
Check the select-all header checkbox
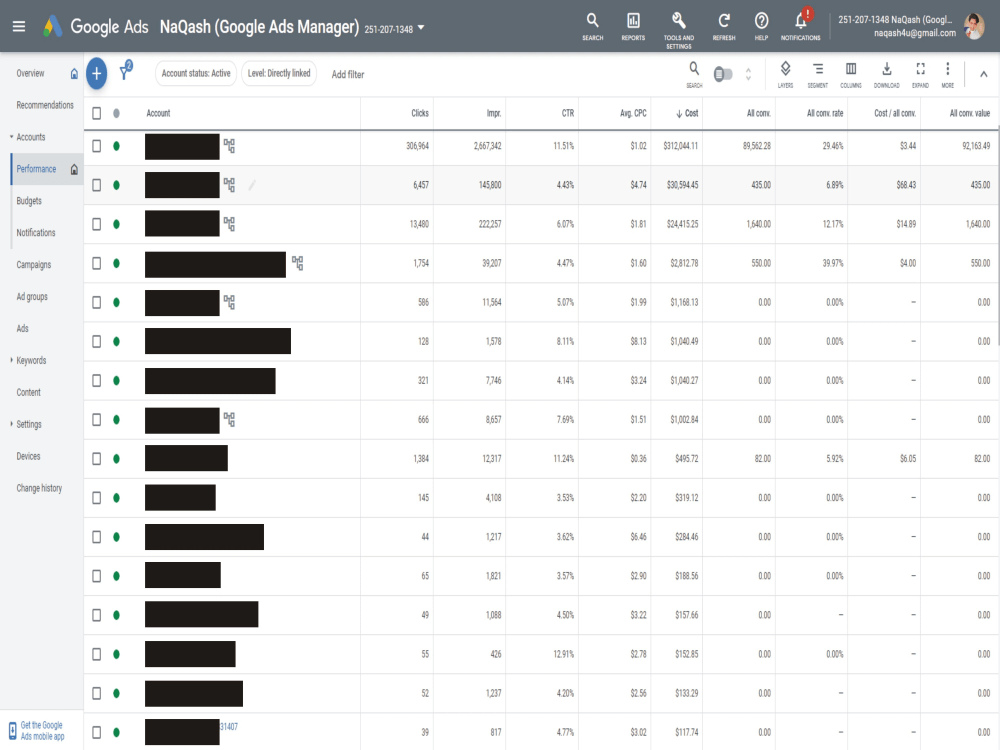coord(96,114)
